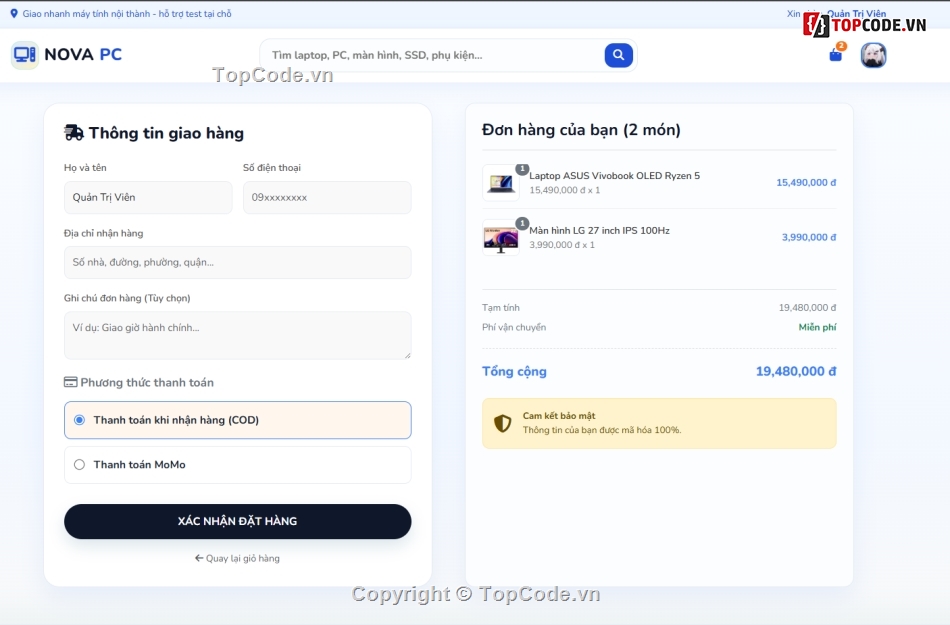This screenshot has height=625, width=950.
Task: Click the Laptop ASUS Vivobook thumbnail
Action: (x=501, y=182)
